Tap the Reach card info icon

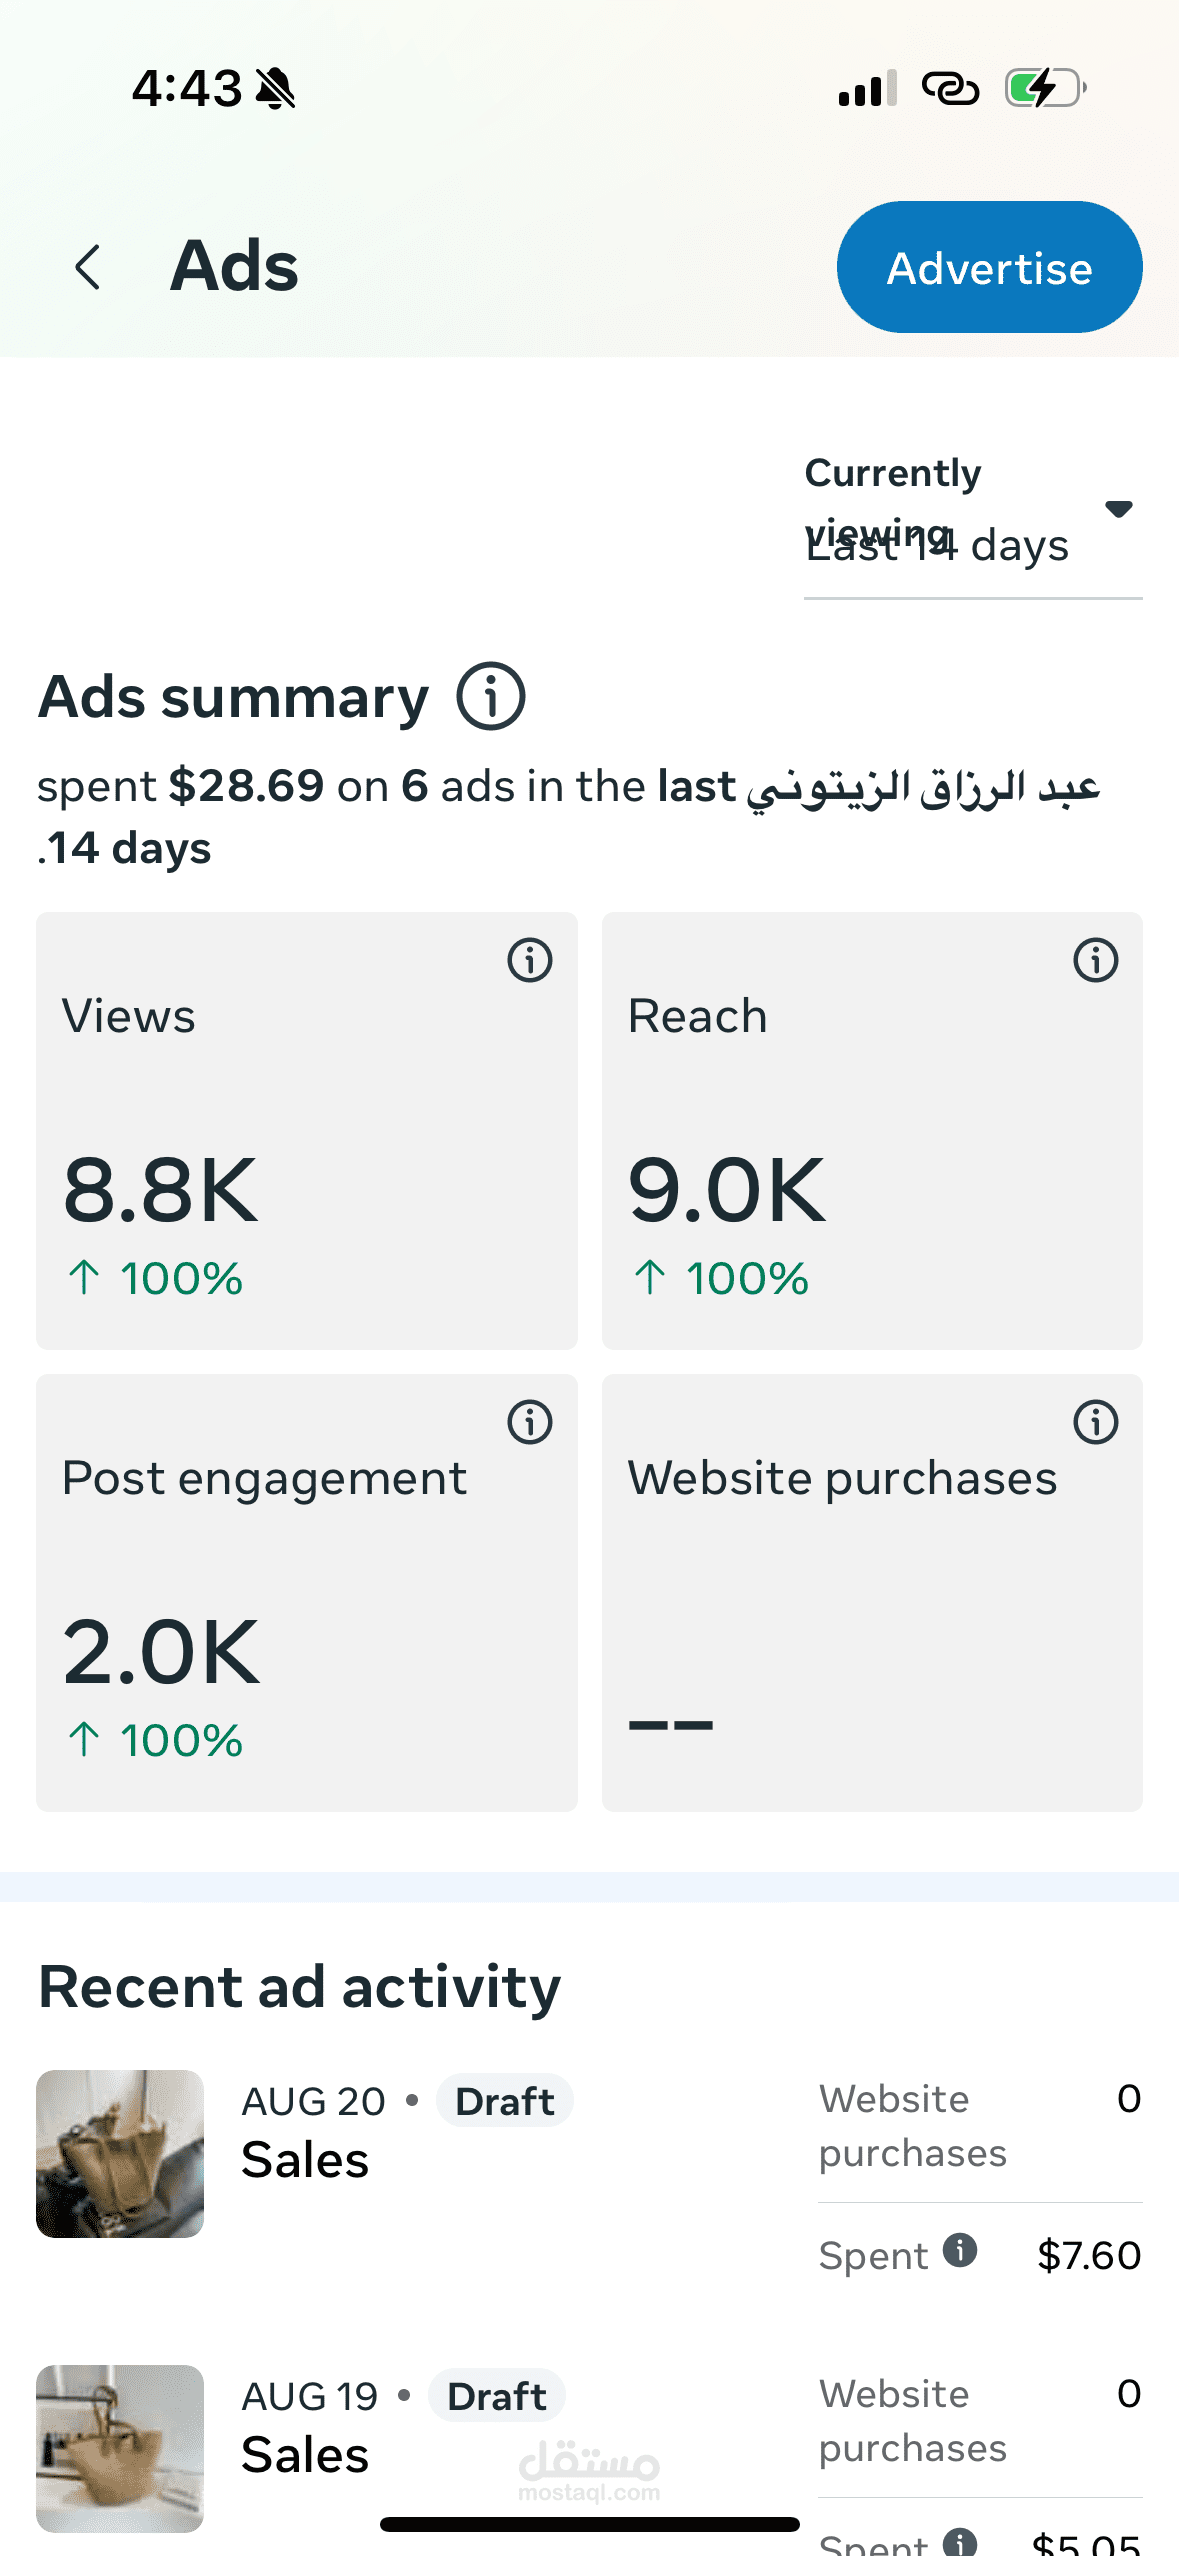coord(1095,961)
